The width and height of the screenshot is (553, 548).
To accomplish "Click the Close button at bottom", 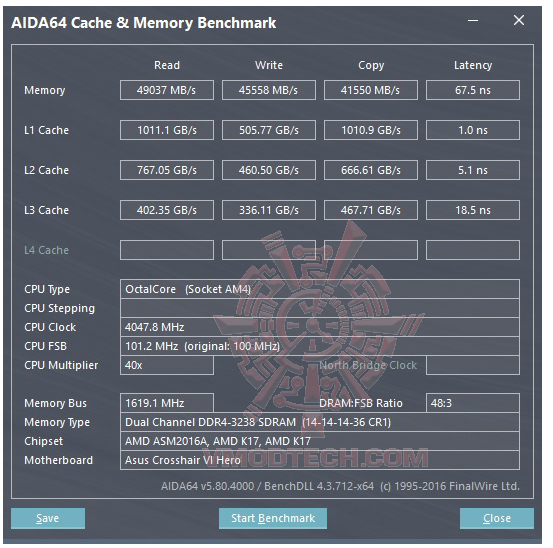I will (x=497, y=518).
